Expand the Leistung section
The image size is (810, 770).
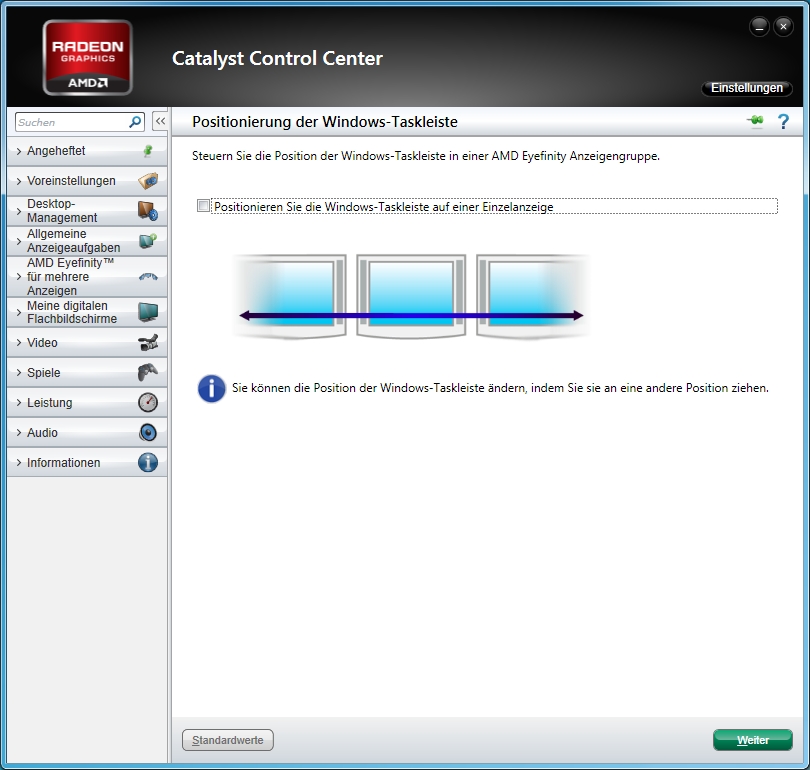pos(87,402)
